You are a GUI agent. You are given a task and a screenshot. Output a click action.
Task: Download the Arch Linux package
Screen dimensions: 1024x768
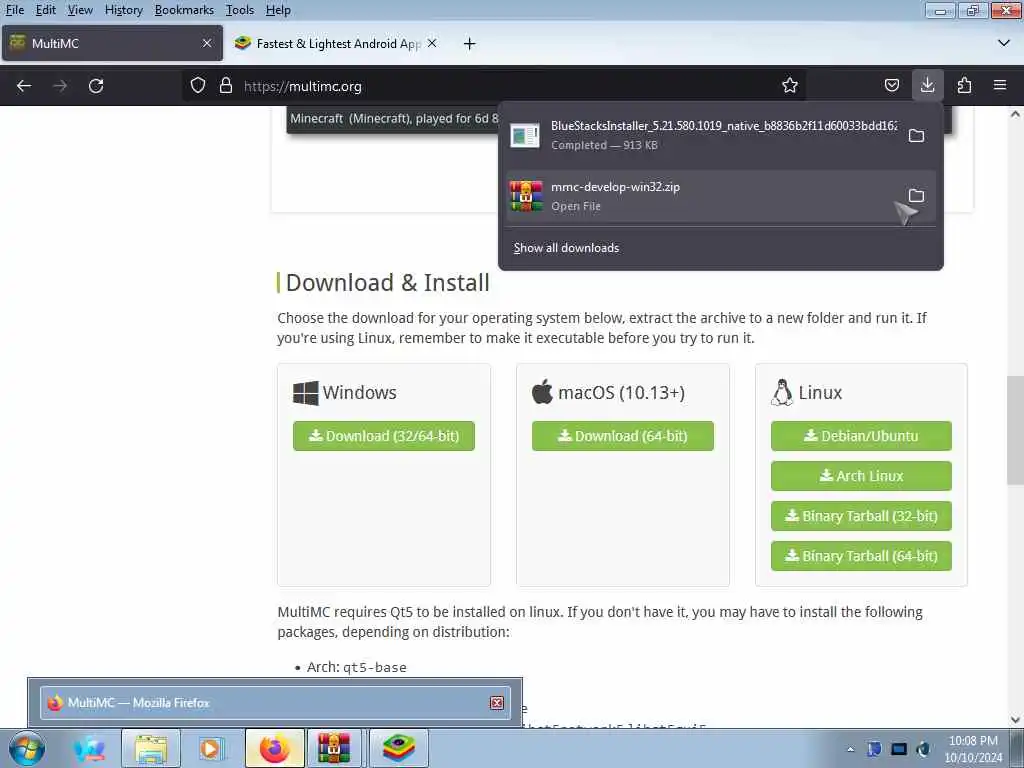861,476
